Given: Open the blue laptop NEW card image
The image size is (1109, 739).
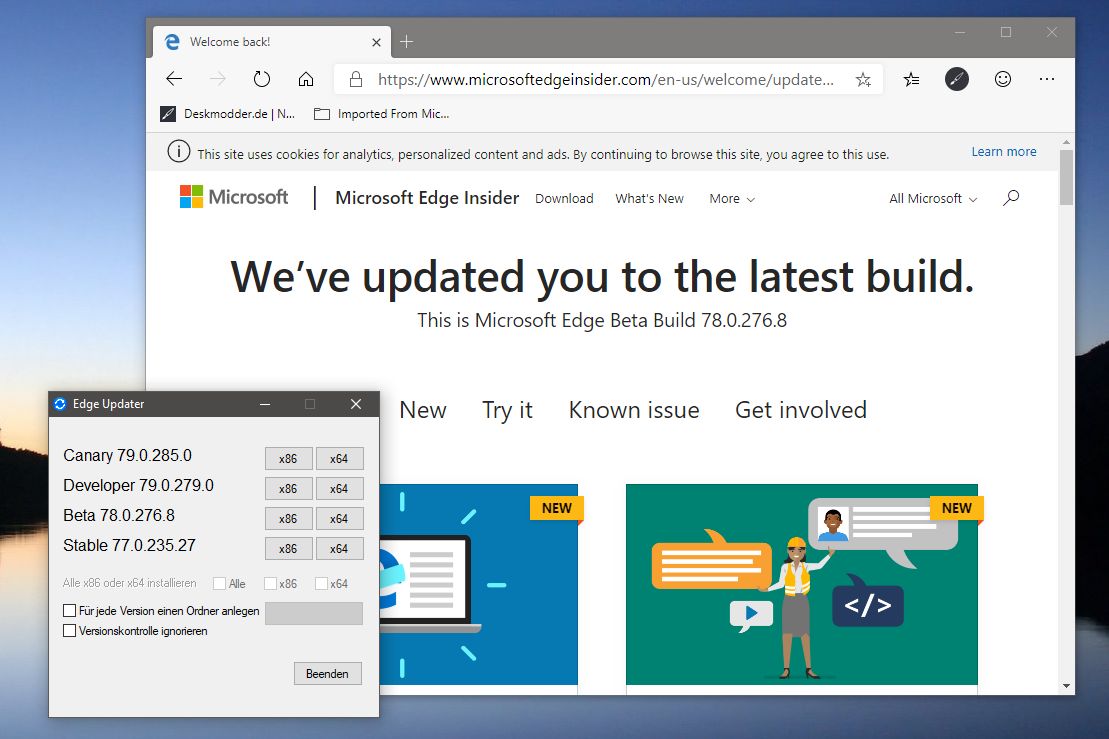Looking at the screenshot, I should click(x=479, y=584).
